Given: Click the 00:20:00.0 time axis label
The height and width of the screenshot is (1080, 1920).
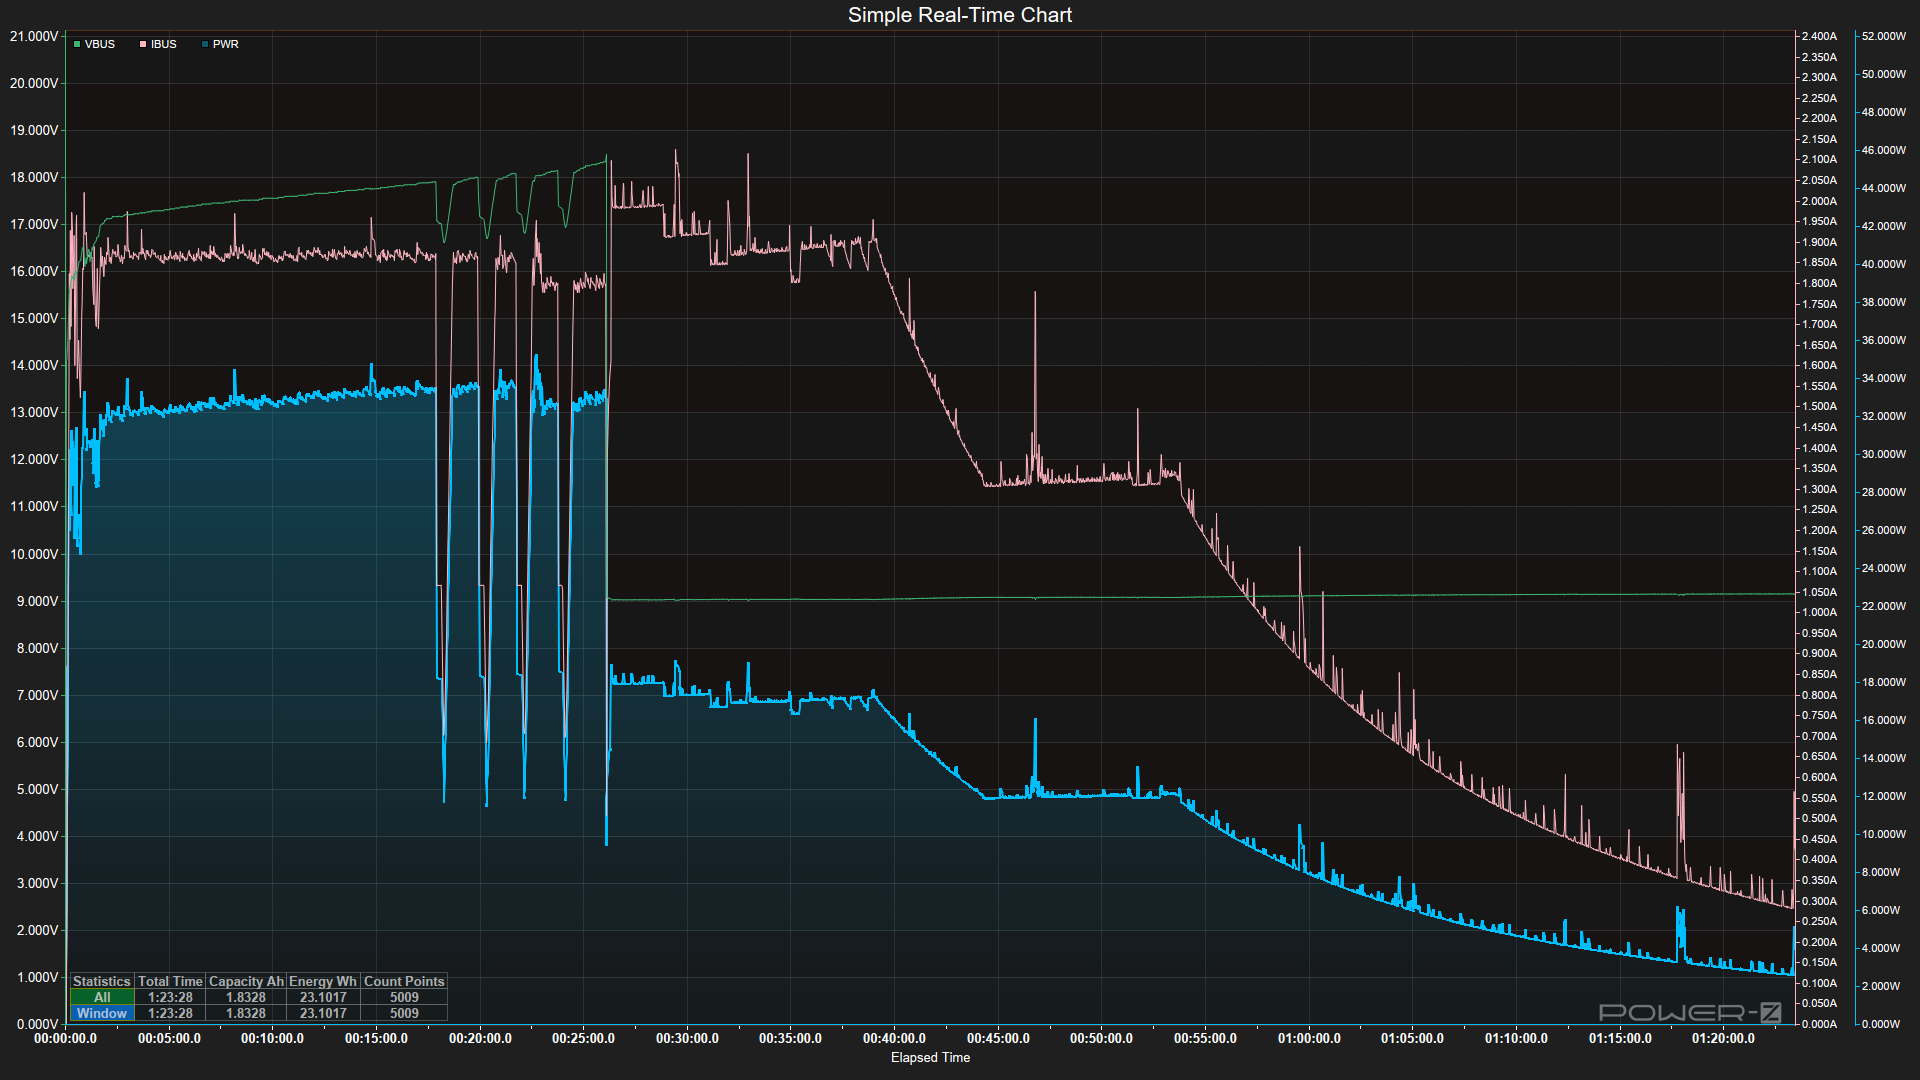Looking at the screenshot, I should coord(480,1038).
